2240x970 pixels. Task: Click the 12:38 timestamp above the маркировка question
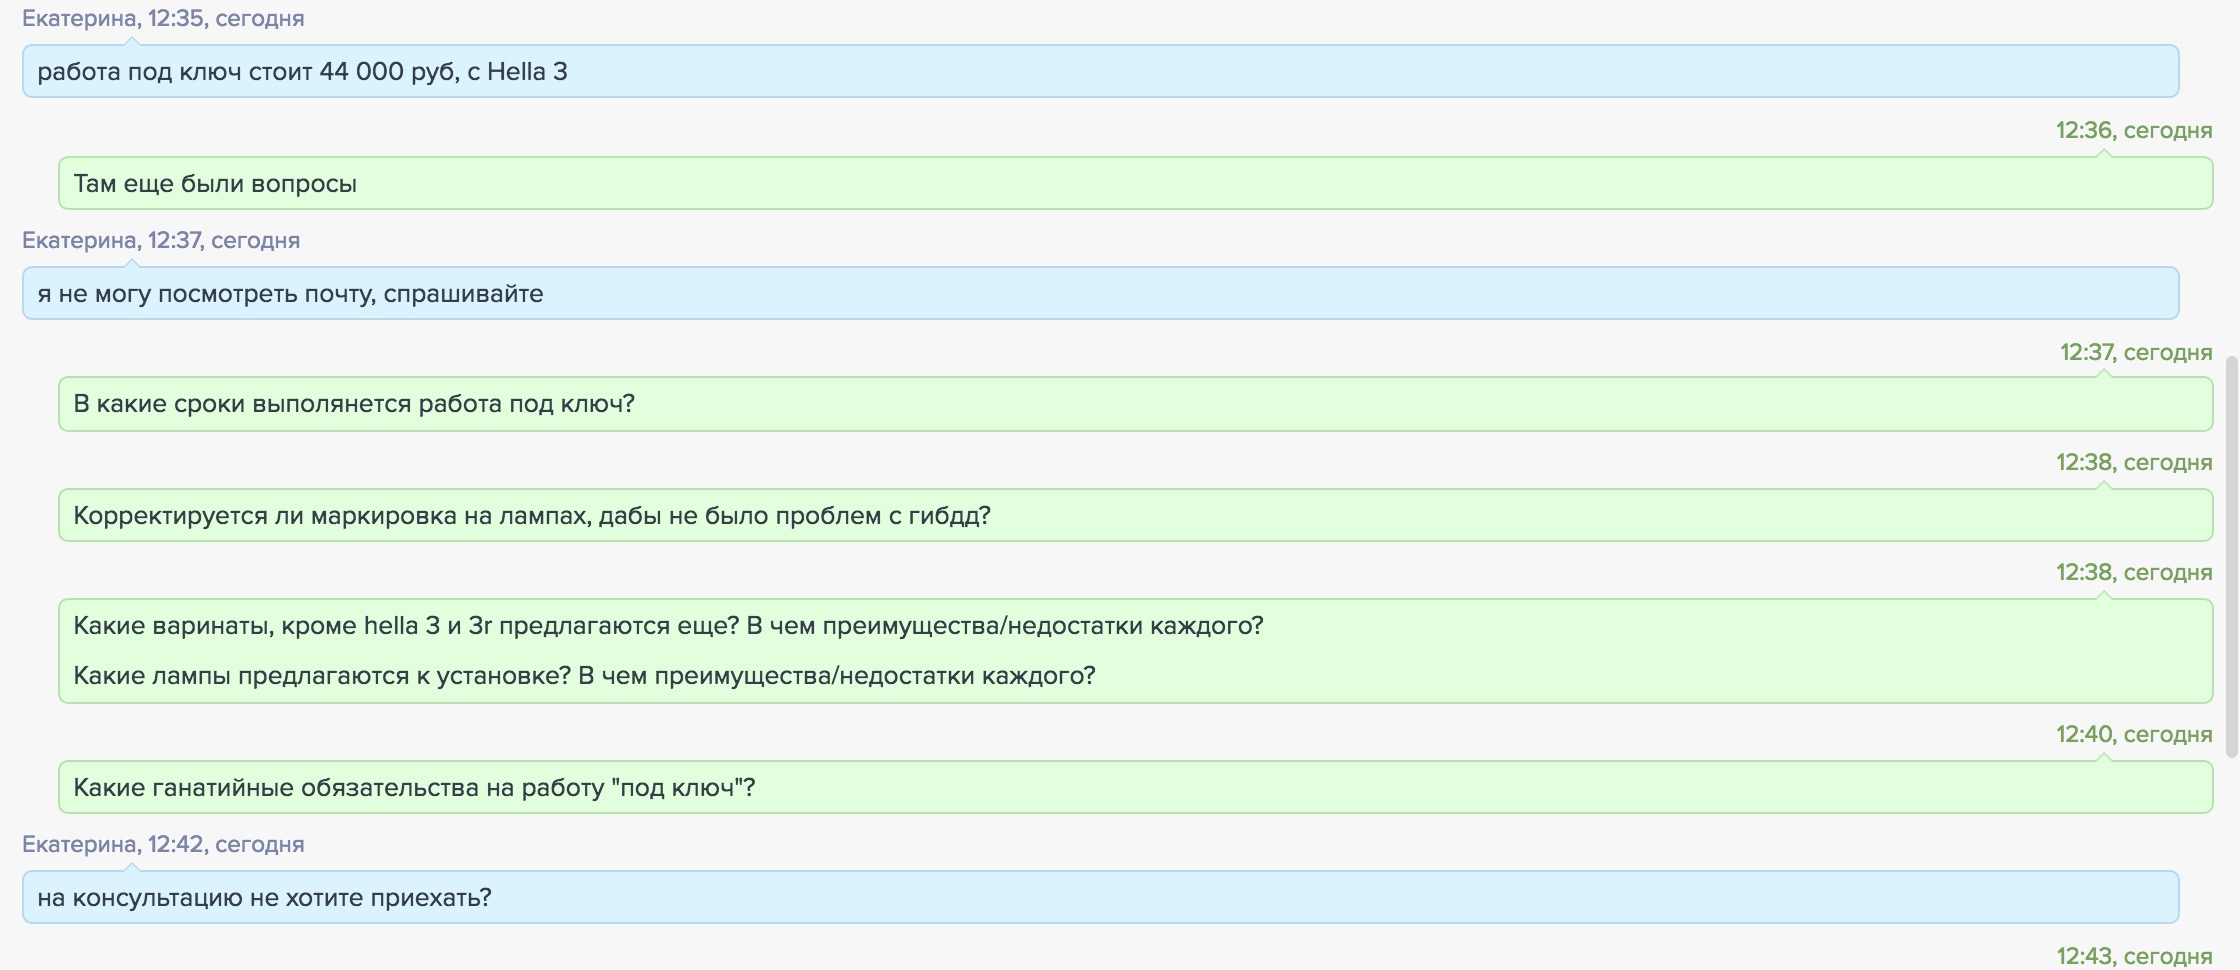2133,462
